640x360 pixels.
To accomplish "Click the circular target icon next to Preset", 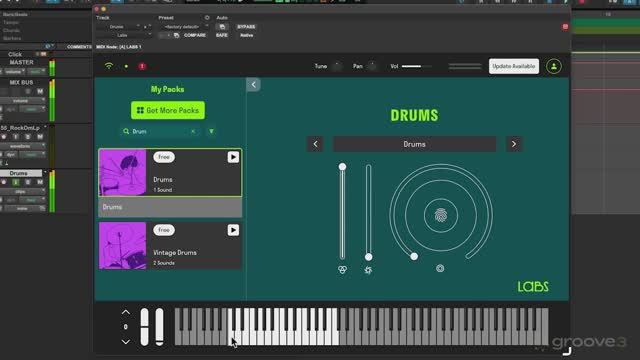I will click(207, 18).
